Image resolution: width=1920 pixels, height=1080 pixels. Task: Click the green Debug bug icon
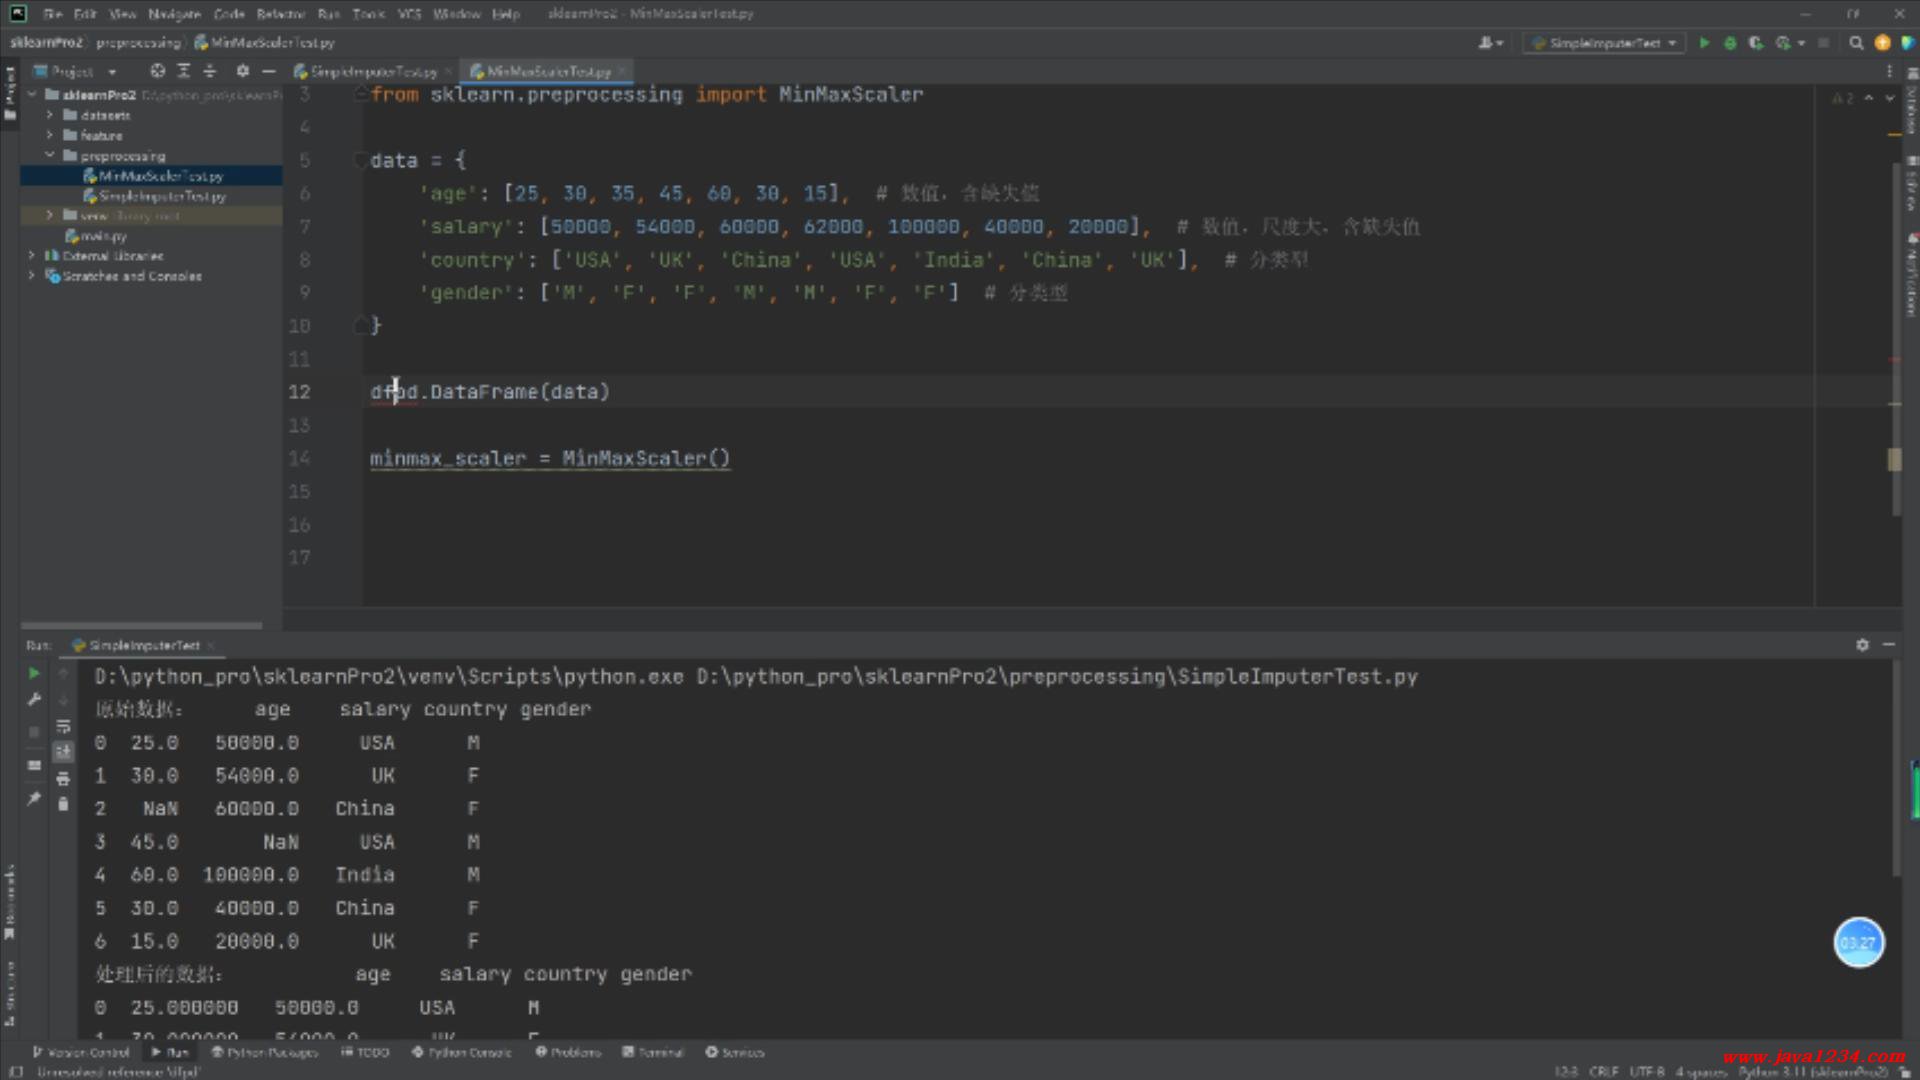pos(1730,43)
